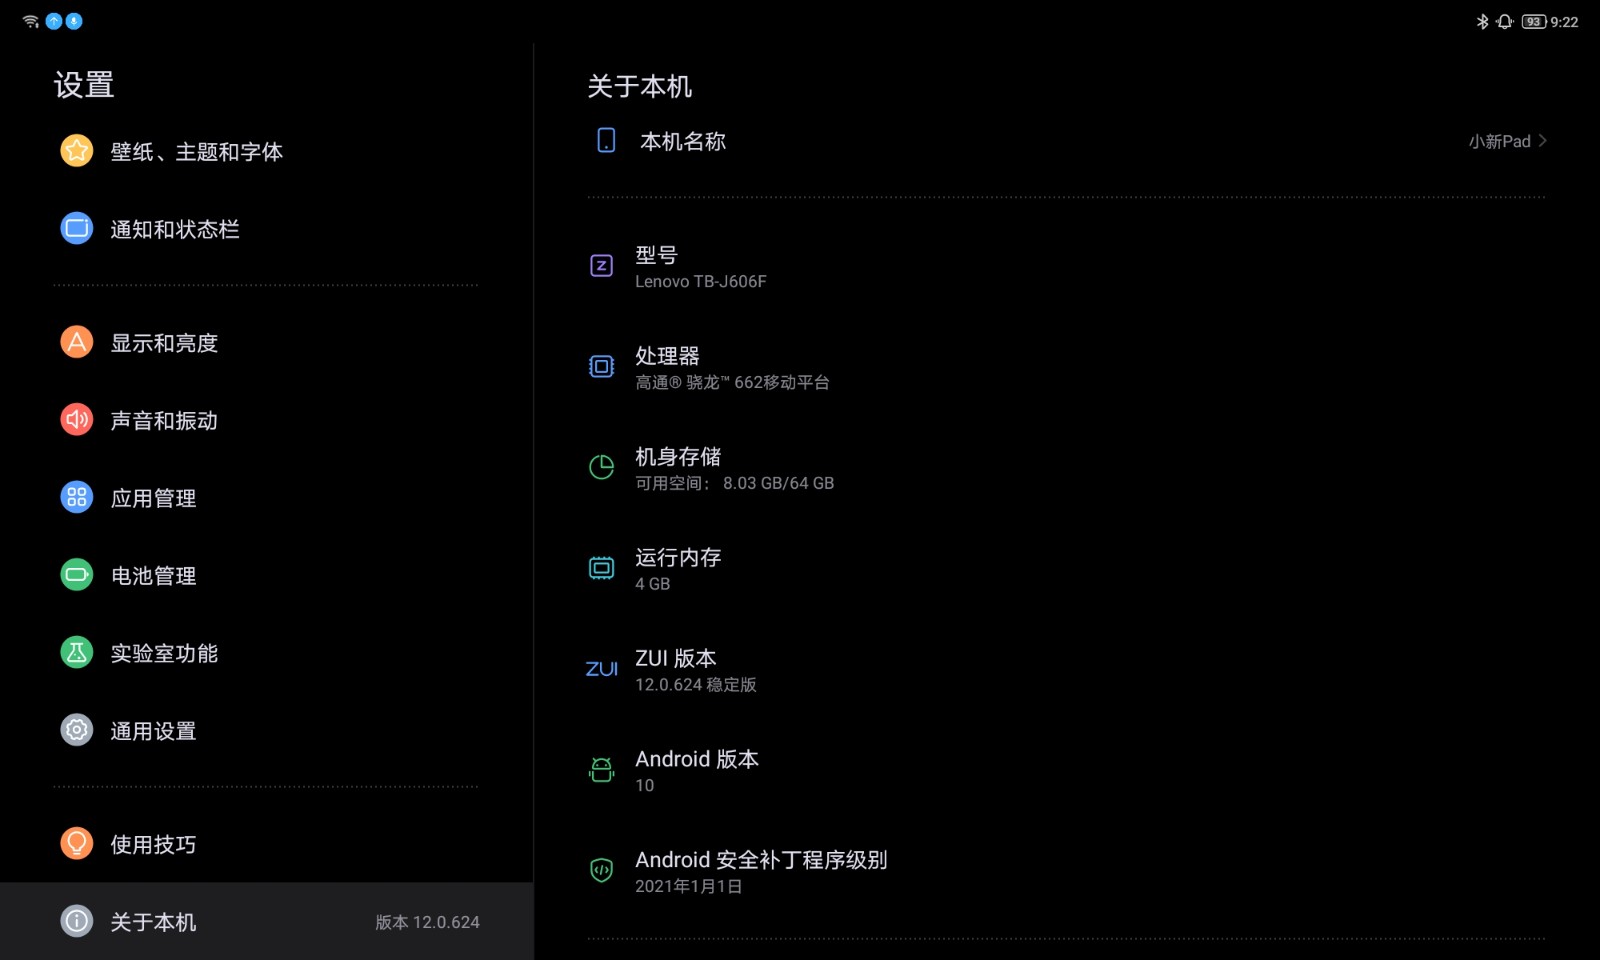Click the storage pie chart icon

pyautogui.click(x=601, y=467)
